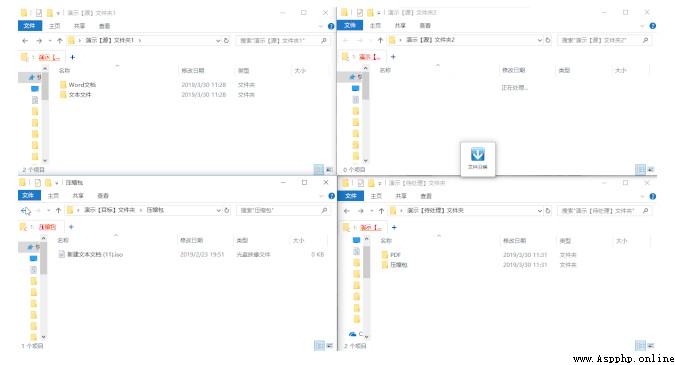Open quick access toolbar dropdown in top-left titlebar
Image resolution: width=675 pixels, height=365 pixels.
(x=58, y=13)
